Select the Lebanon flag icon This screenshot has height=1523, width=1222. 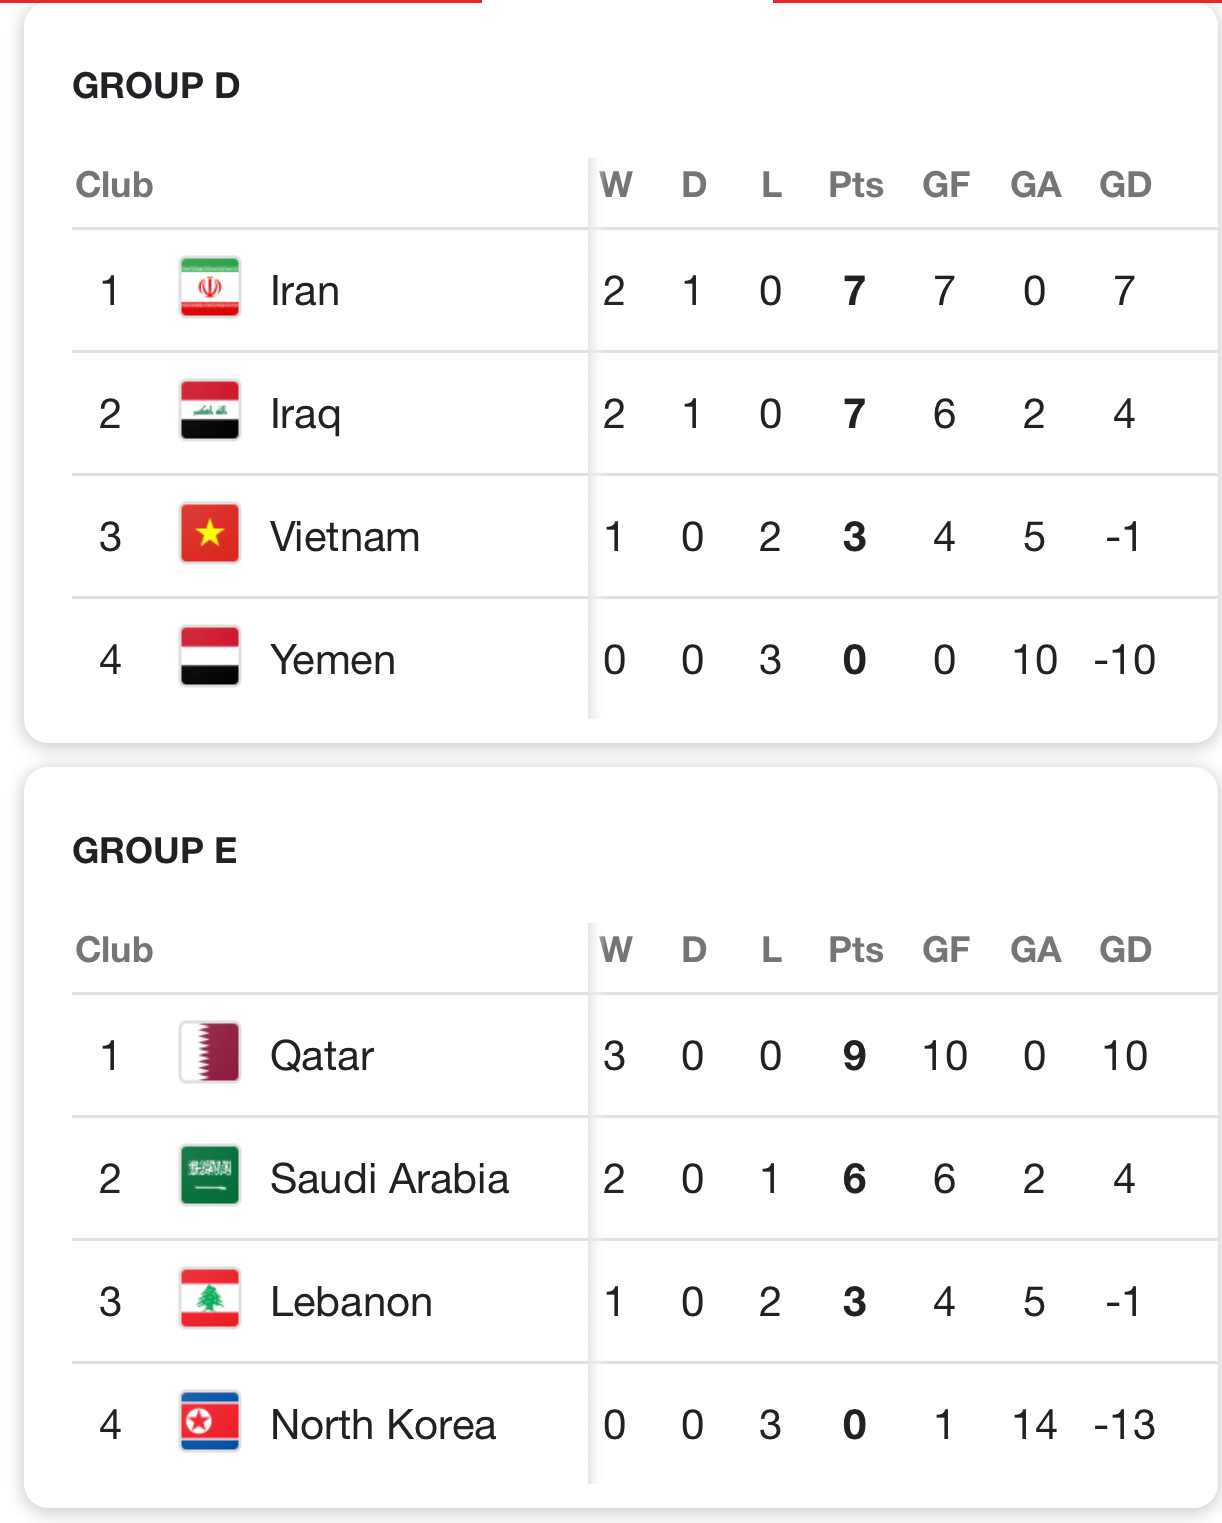tap(210, 1299)
